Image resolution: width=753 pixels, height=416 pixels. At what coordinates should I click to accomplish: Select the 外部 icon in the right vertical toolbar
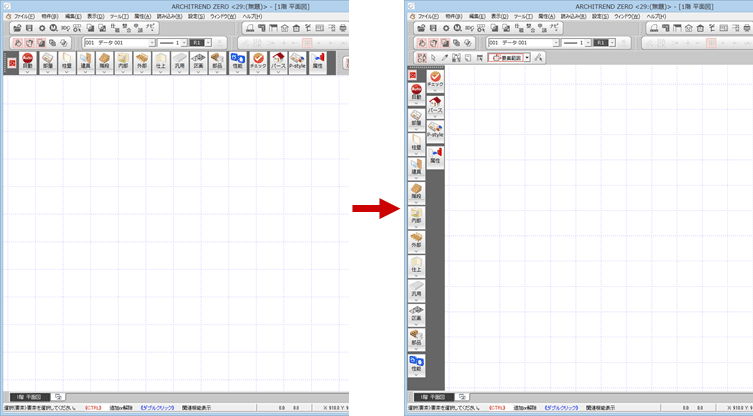click(x=415, y=240)
